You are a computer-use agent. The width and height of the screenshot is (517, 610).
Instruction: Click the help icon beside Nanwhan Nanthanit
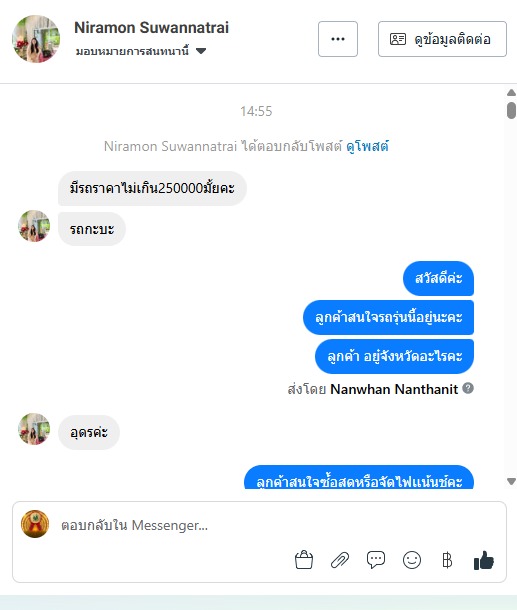click(x=468, y=388)
